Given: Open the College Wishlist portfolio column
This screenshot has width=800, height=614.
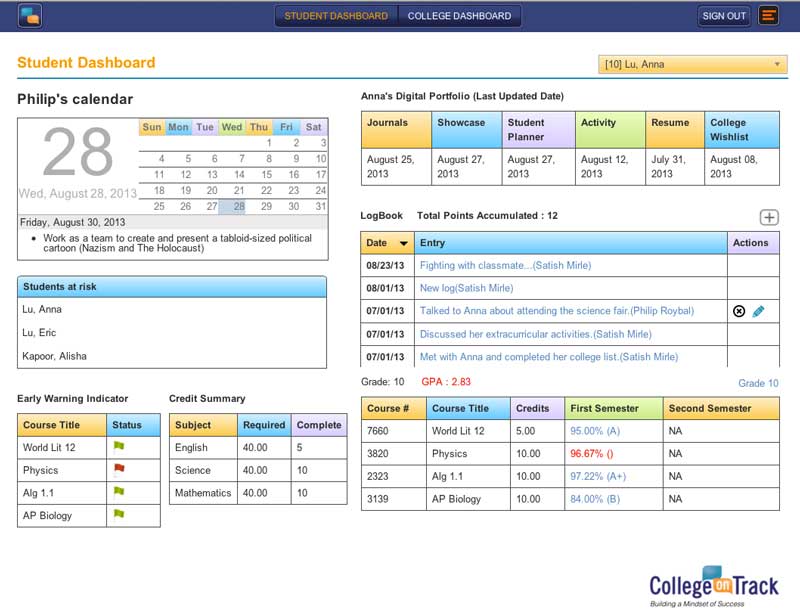Looking at the screenshot, I should (x=742, y=130).
